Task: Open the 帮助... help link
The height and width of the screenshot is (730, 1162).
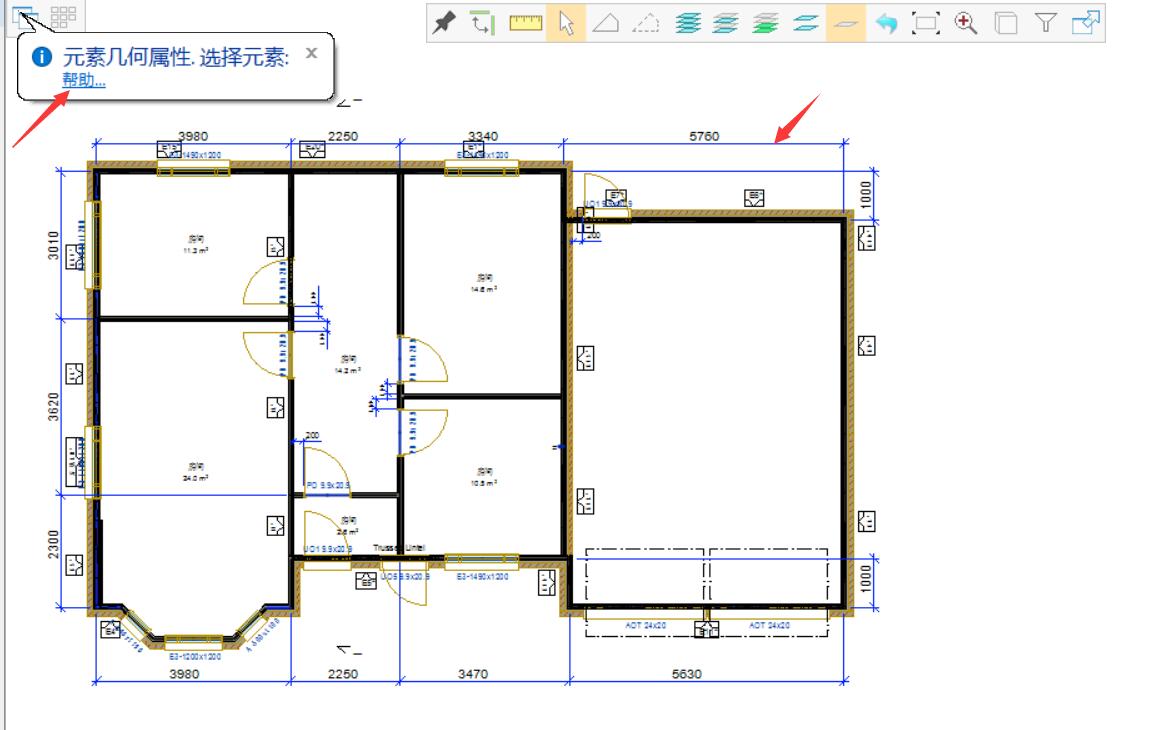Action: [84, 80]
